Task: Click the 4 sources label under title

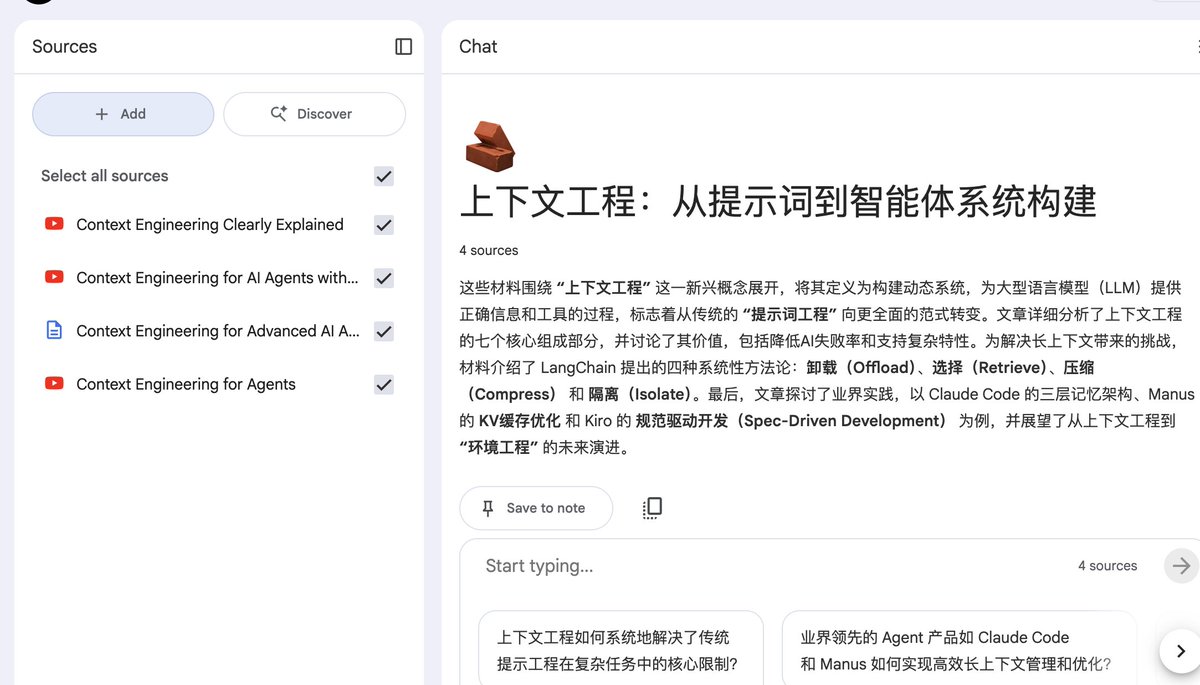Action: tap(489, 250)
